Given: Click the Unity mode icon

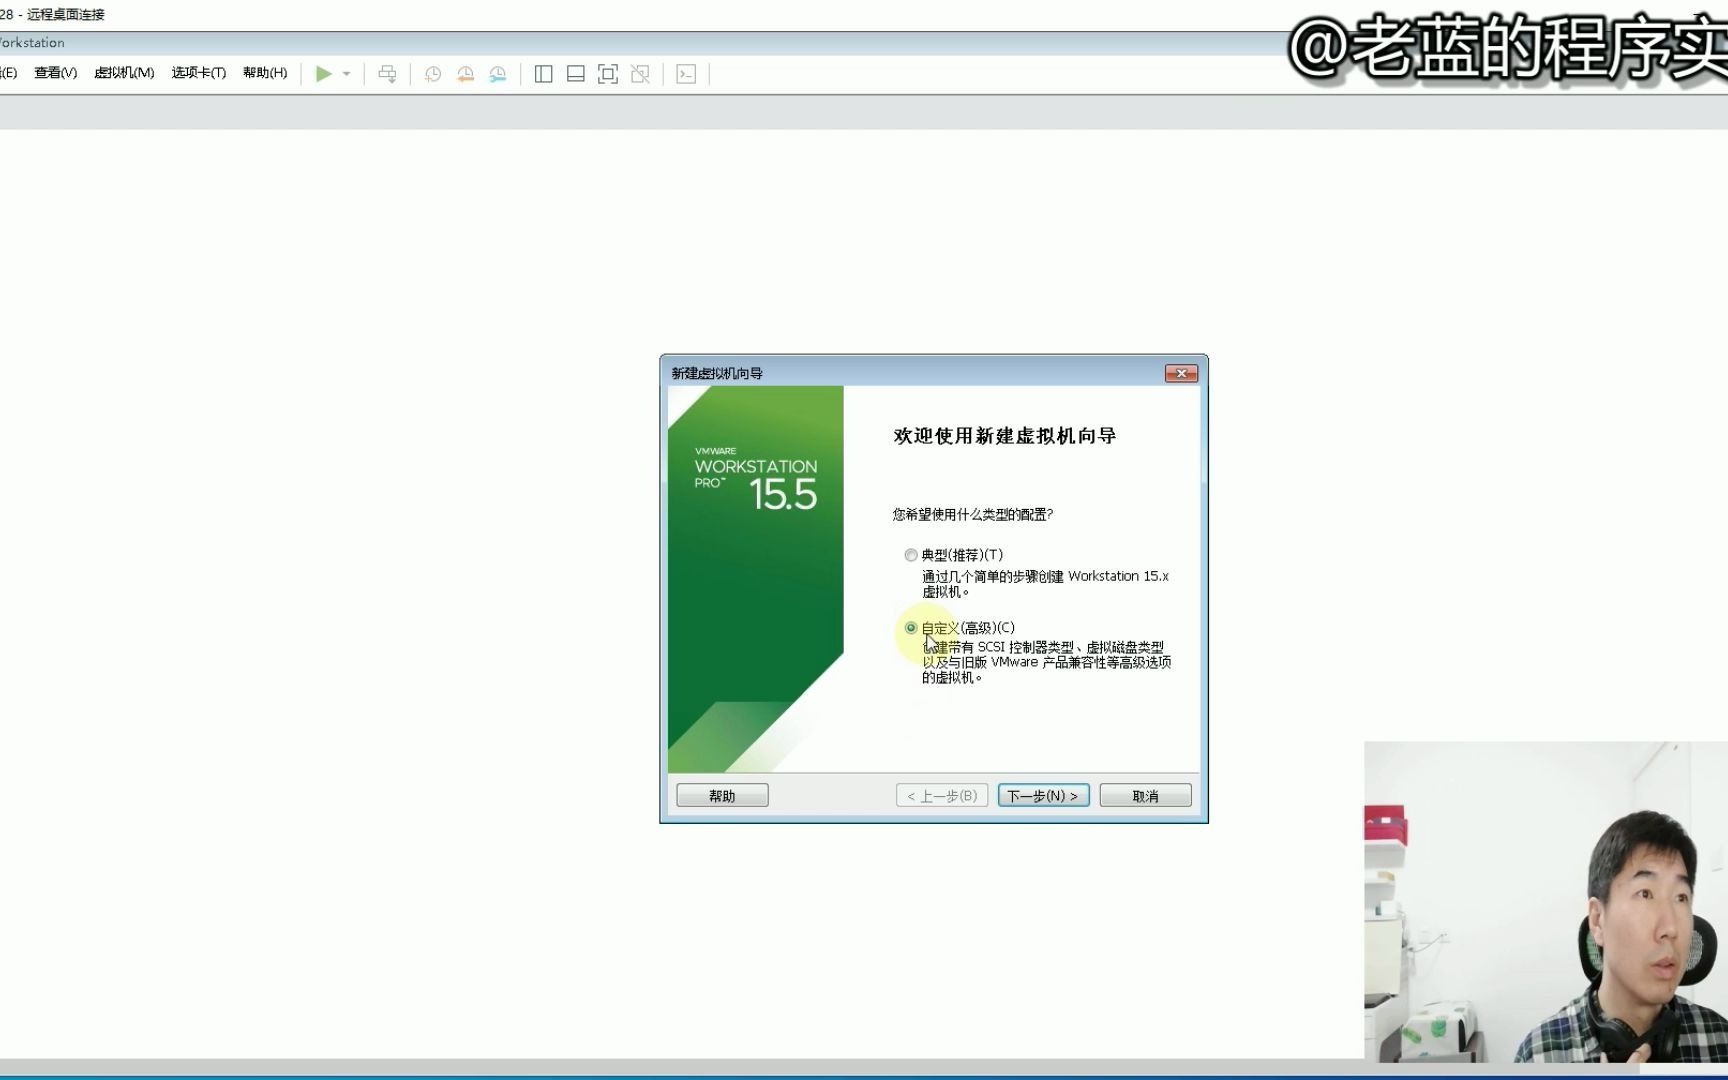Looking at the screenshot, I should 640,74.
